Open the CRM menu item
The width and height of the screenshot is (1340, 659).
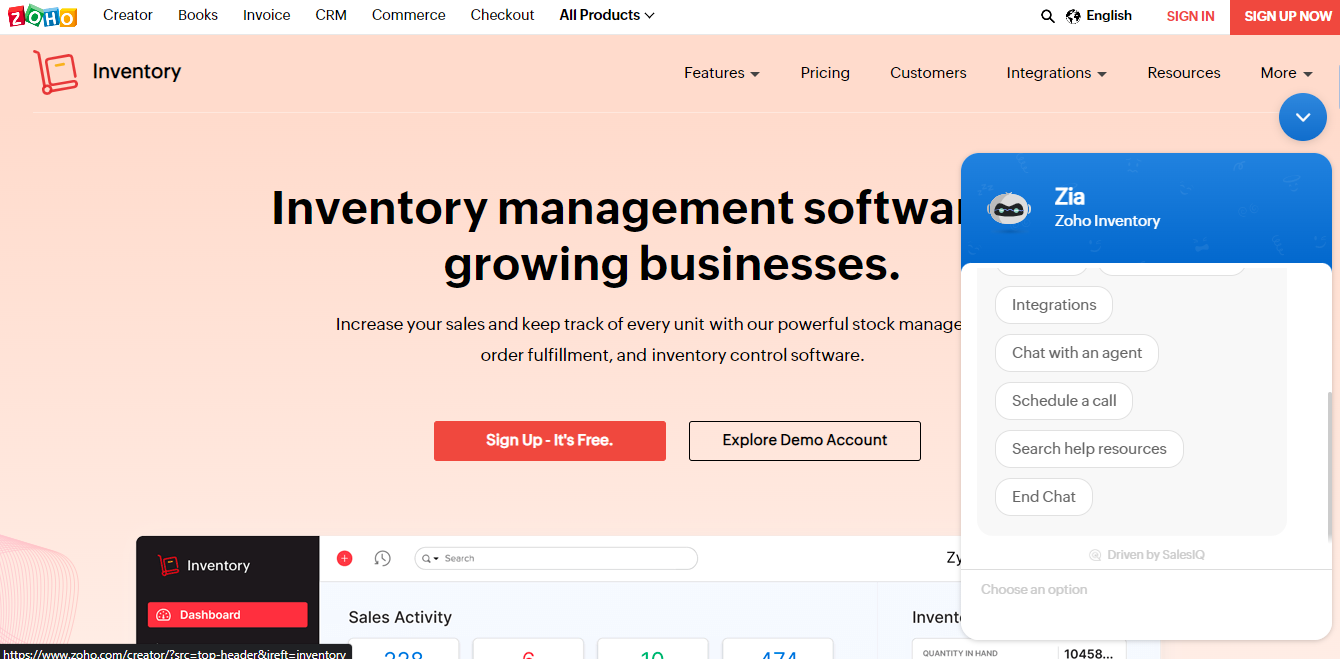tap(331, 15)
